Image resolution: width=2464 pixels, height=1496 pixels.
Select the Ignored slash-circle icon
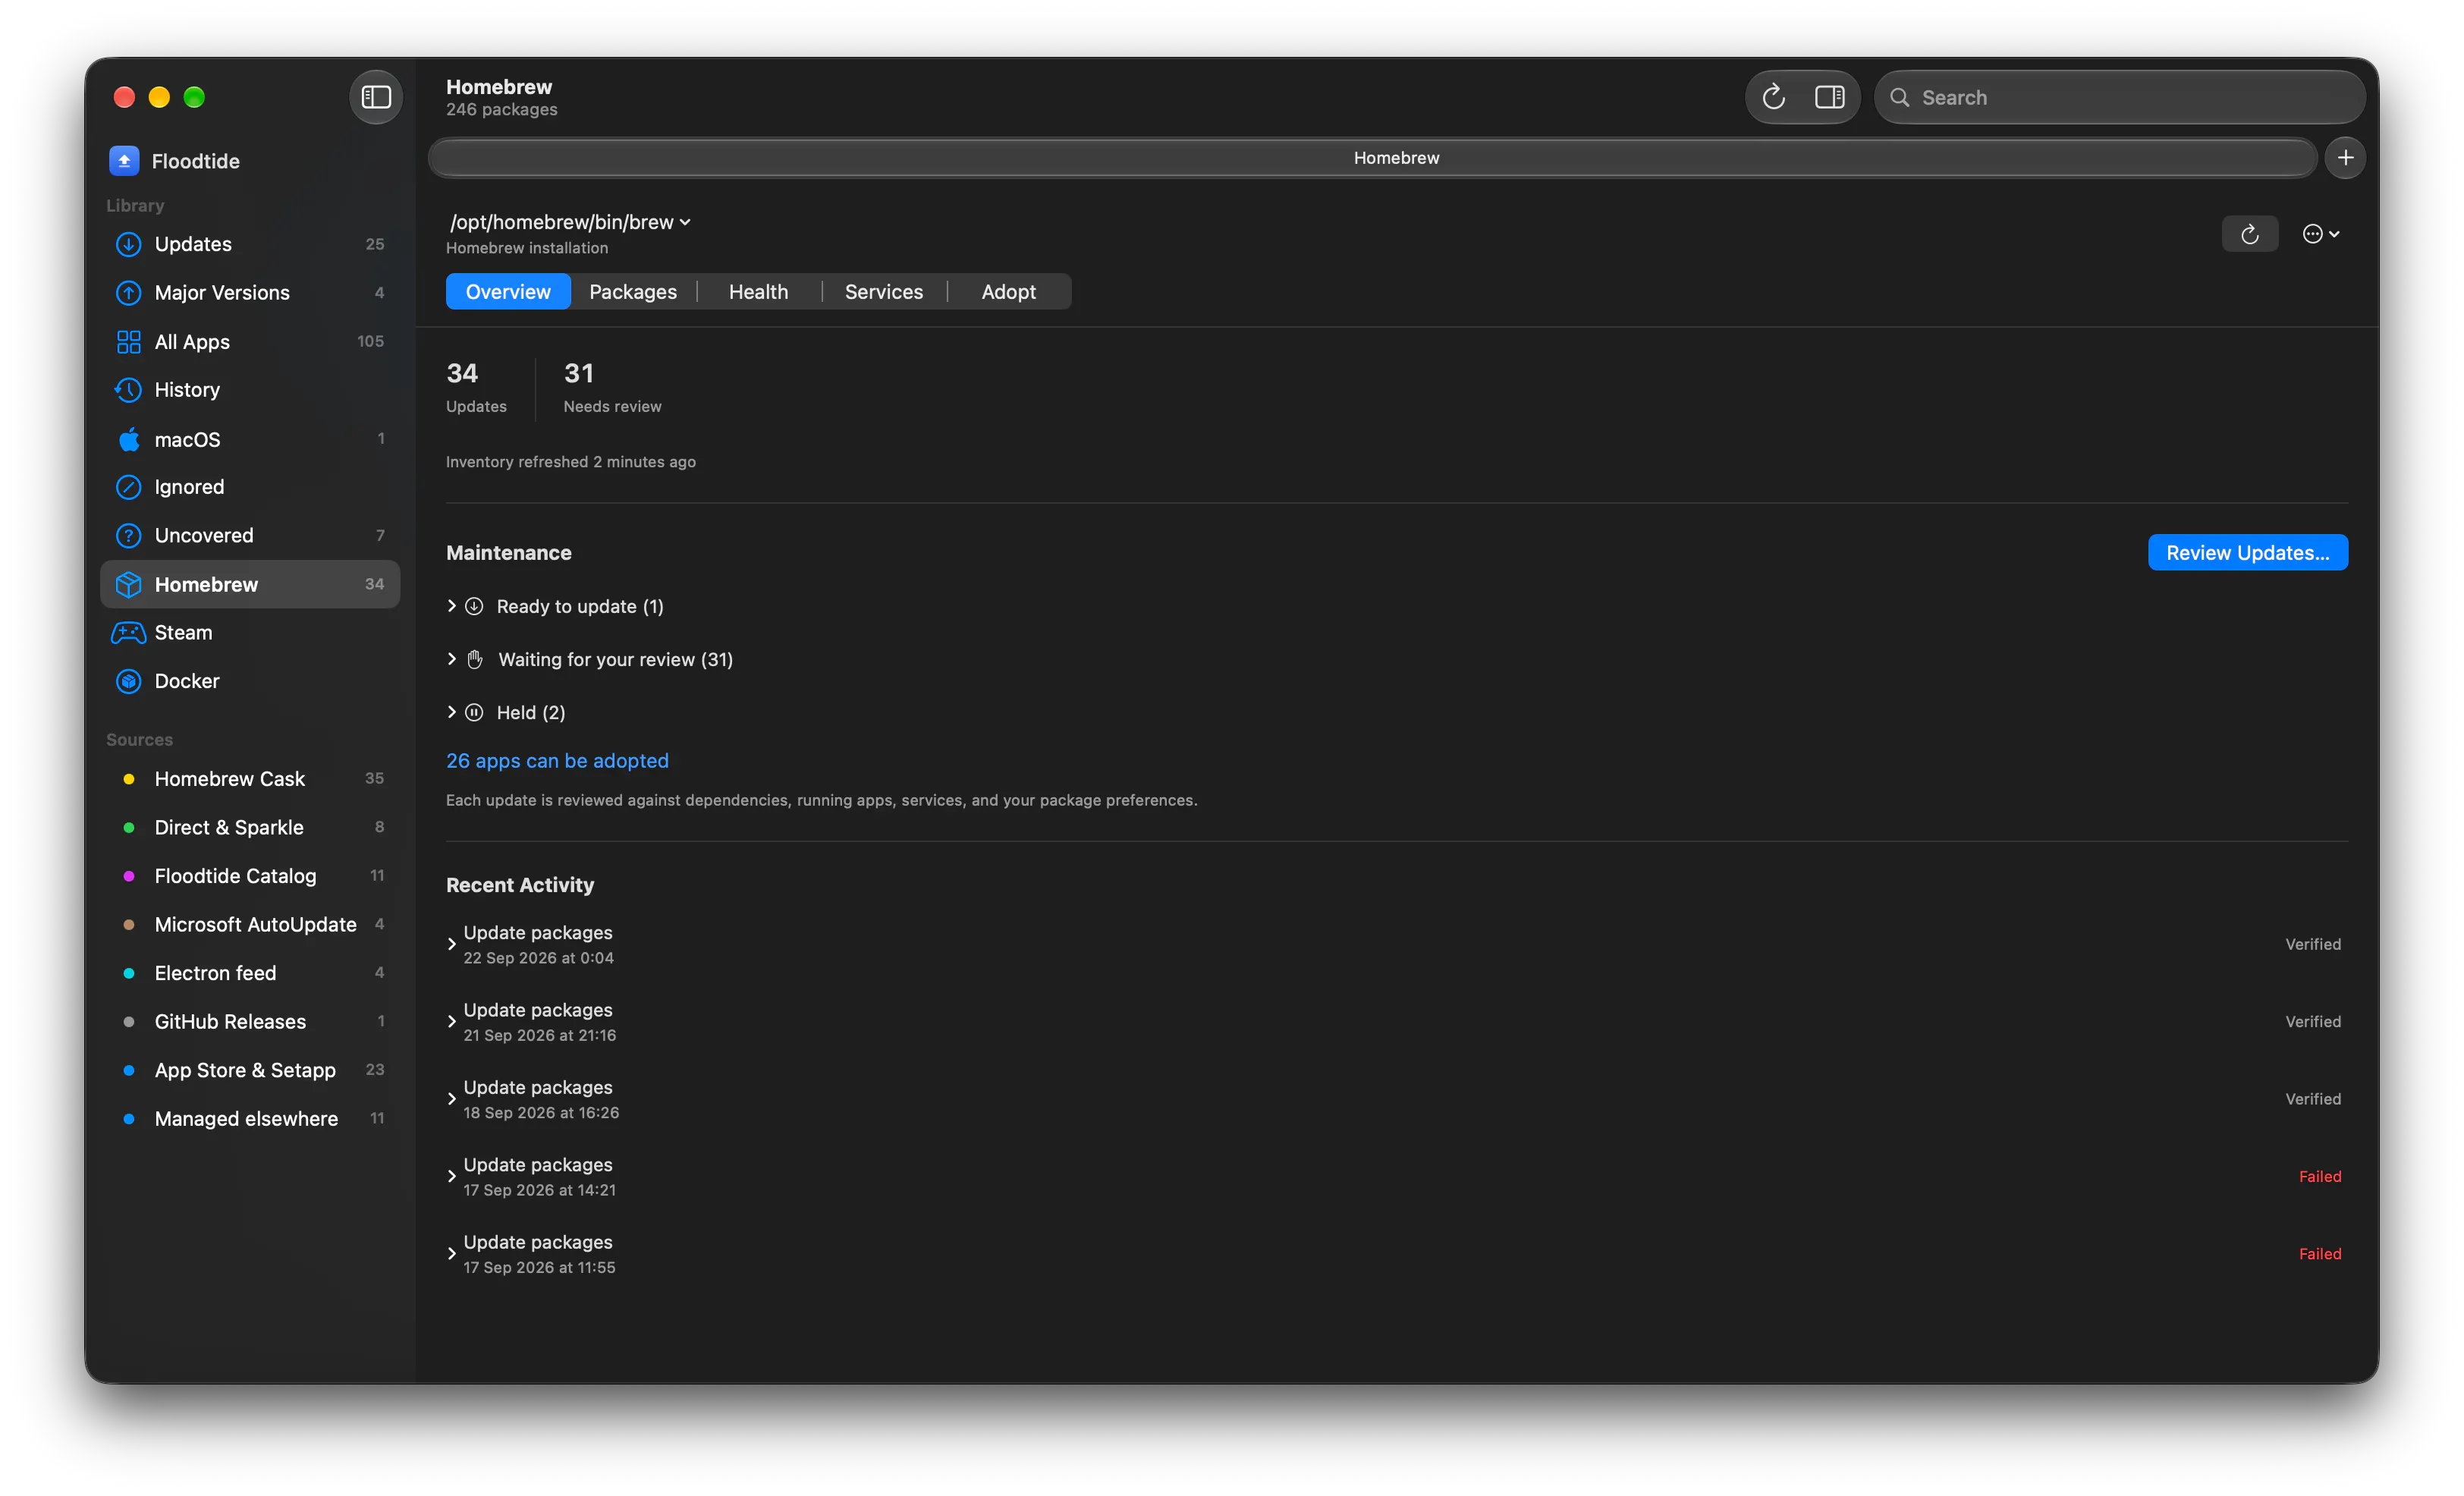tap(128, 487)
